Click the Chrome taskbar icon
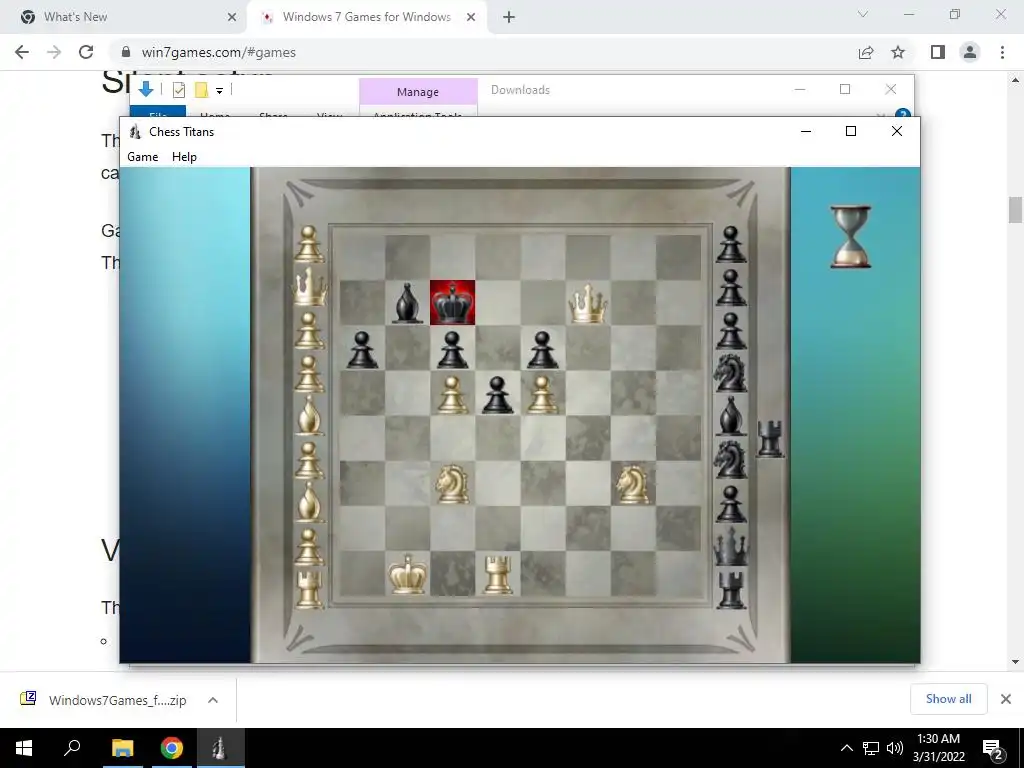 pyautogui.click(x=172, y=748)
